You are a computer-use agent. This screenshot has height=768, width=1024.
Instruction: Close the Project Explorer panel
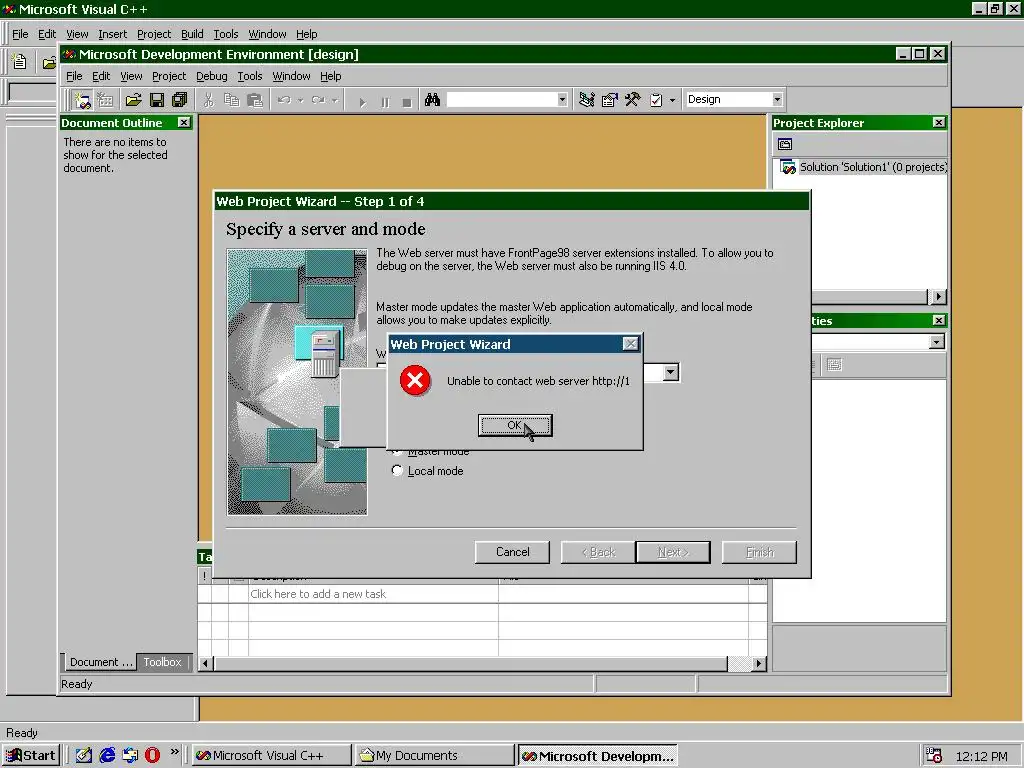[938, 122]
